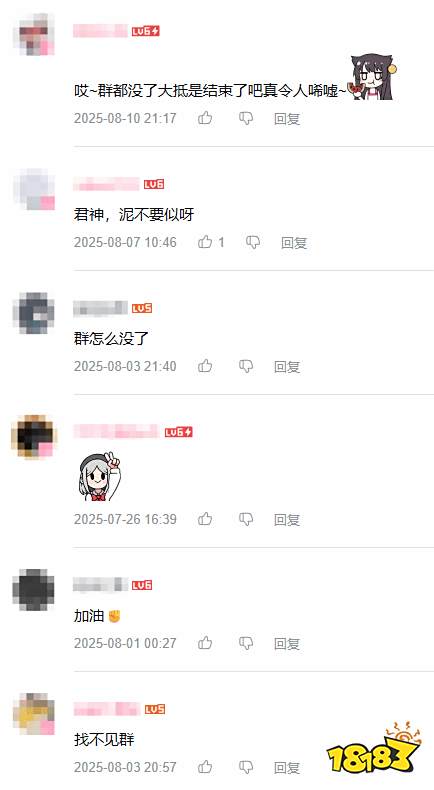
Task: Reply to the comment from 2025-07-26 16:39
Action: point(287,520)
